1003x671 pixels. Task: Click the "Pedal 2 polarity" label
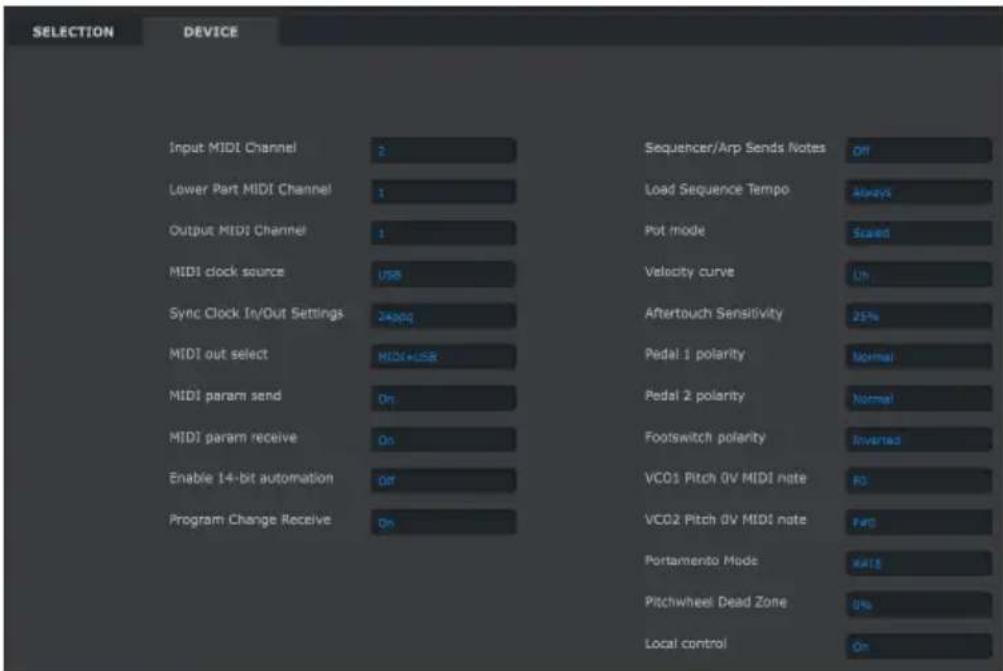(695, 396)
